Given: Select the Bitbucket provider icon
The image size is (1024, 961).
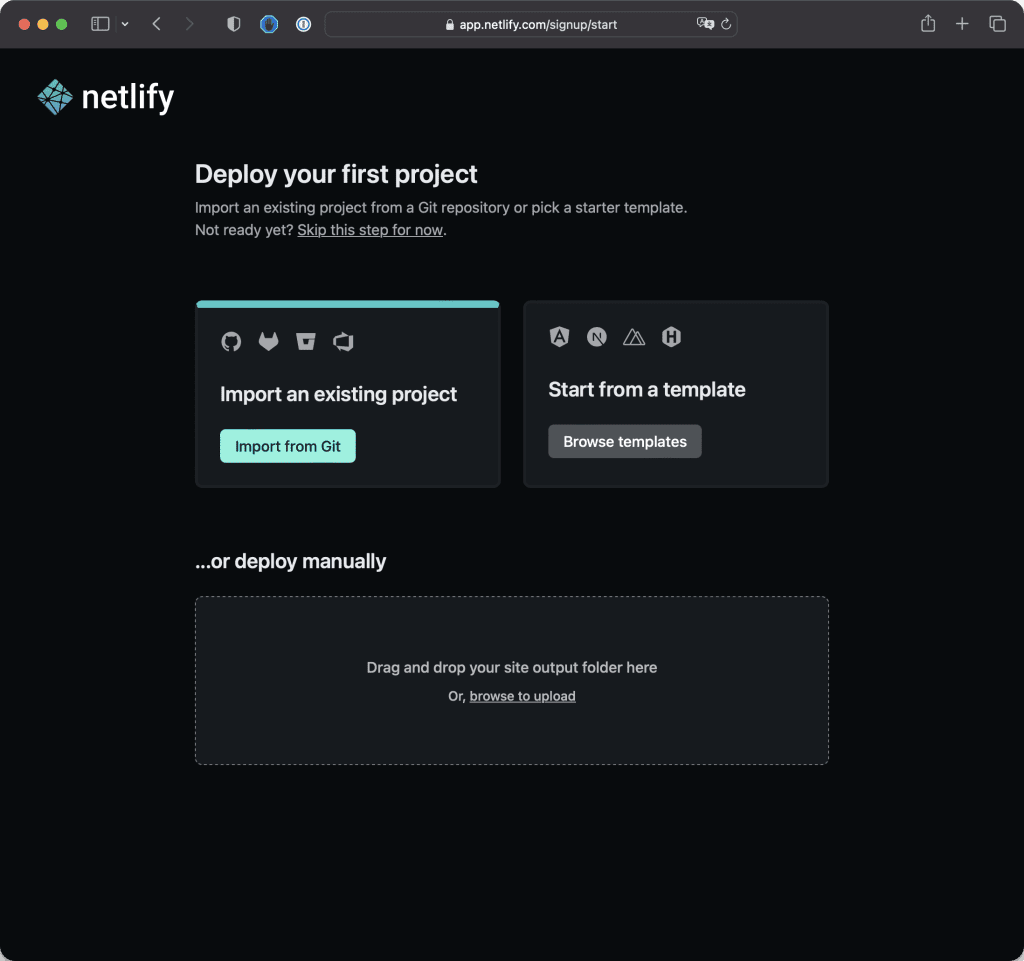Looking at the screenshot, I should click(305, 341).
